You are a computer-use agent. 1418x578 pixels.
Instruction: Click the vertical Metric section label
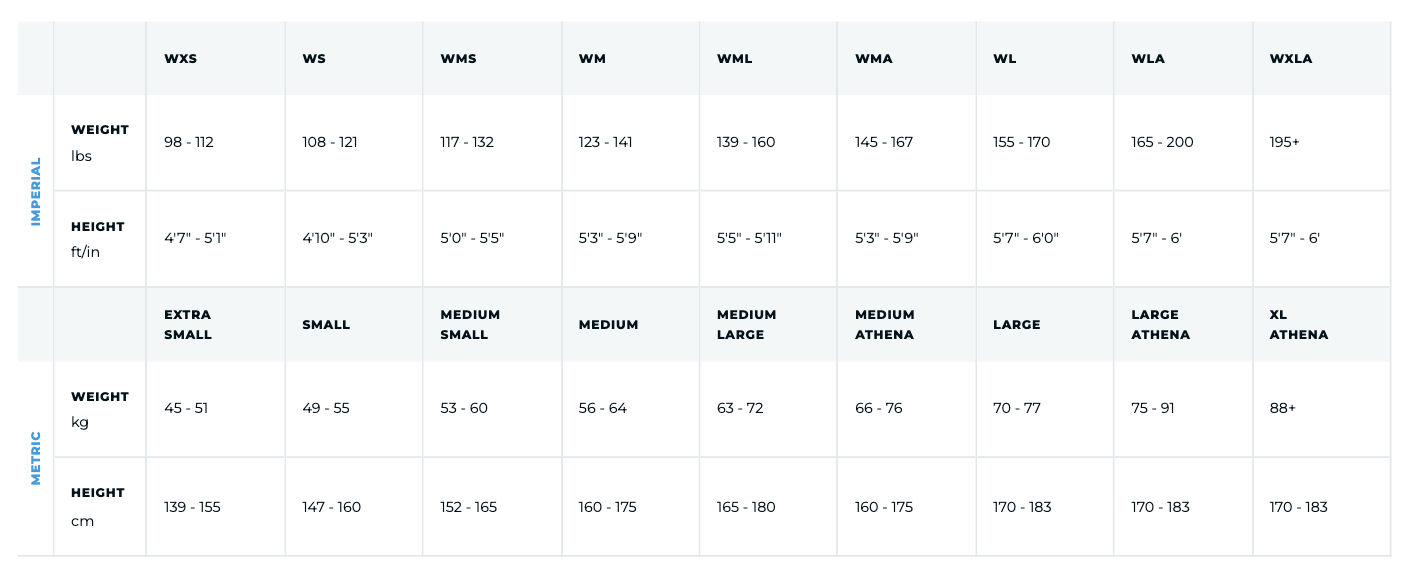(x=36, y=458)
